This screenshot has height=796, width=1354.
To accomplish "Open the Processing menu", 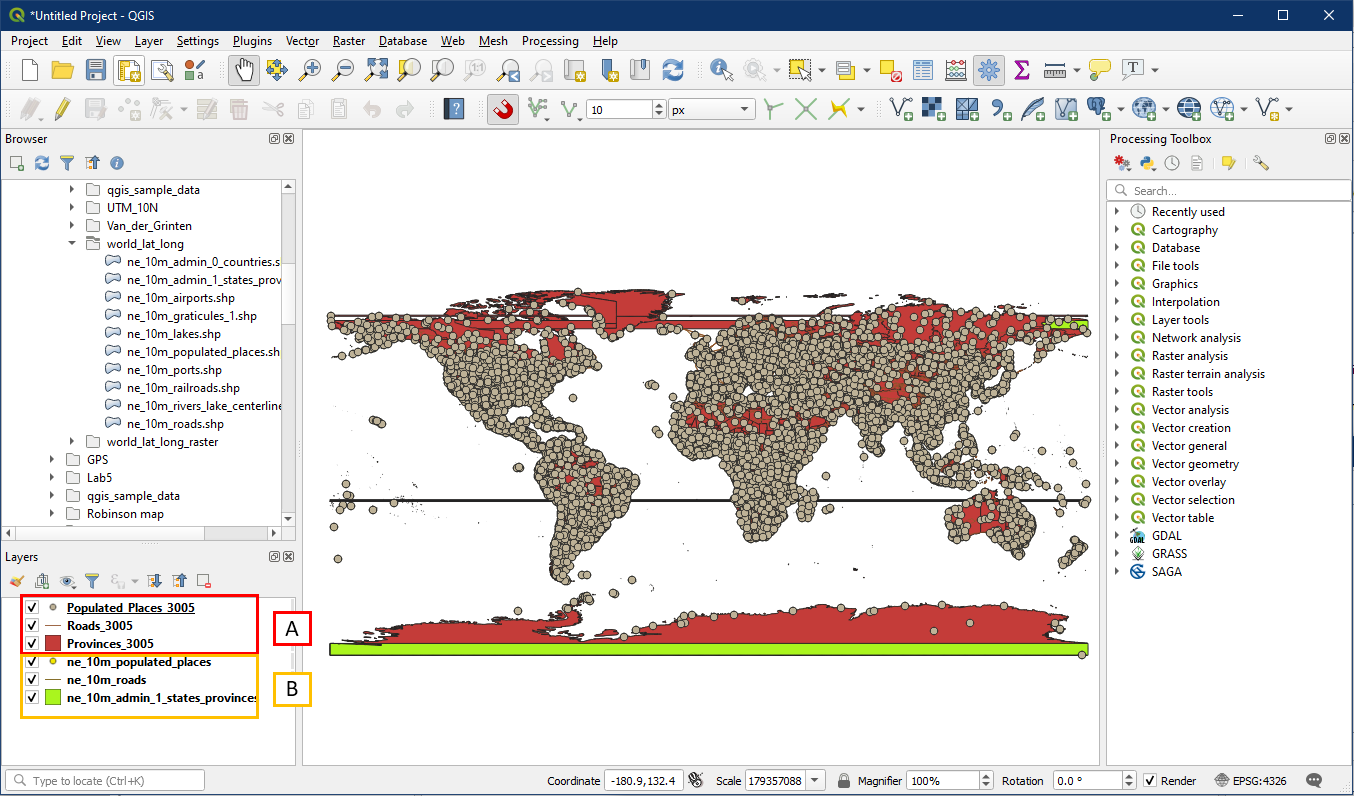I will 550,41.
